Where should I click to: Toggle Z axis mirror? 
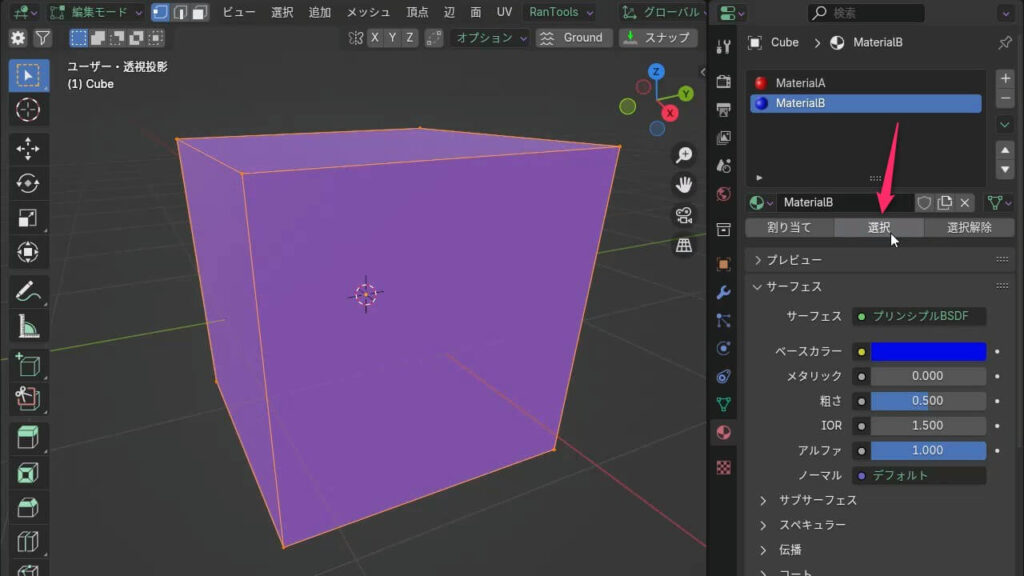click(x=409, y=38)
